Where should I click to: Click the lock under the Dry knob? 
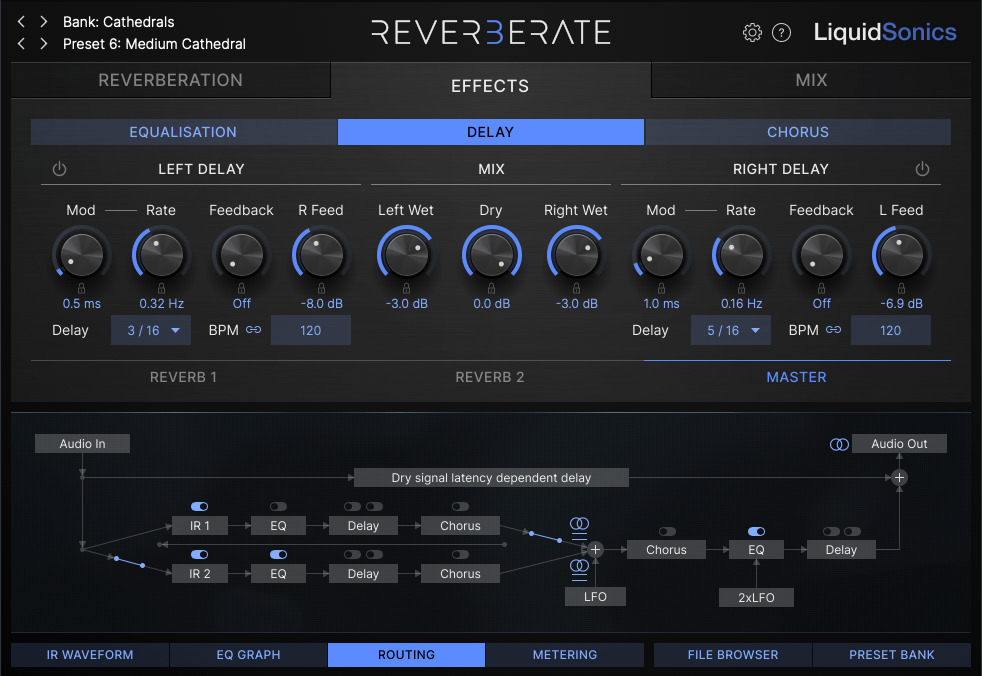tap(492, 288)
